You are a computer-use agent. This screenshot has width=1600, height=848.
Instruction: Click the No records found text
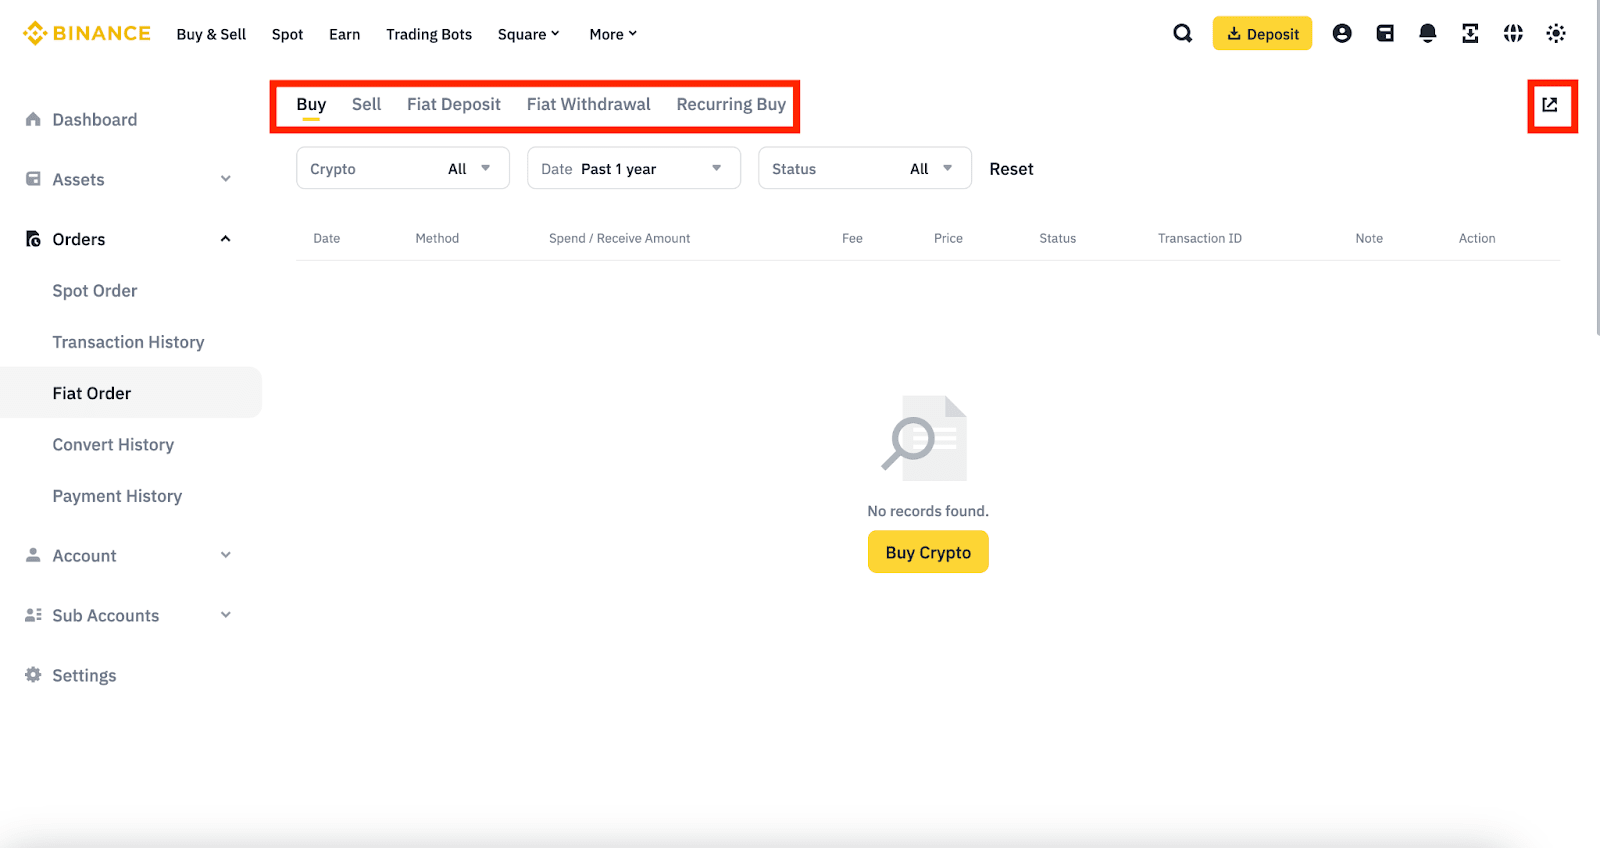tap(928, 511)
